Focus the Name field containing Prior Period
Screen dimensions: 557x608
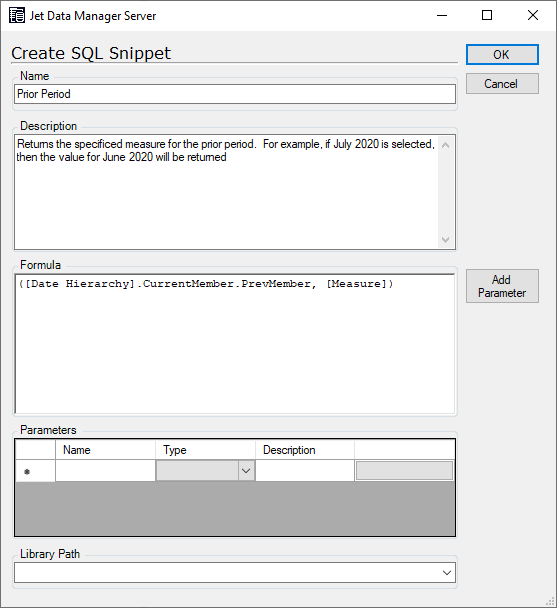pyautogui.click(x=235, y=94)
